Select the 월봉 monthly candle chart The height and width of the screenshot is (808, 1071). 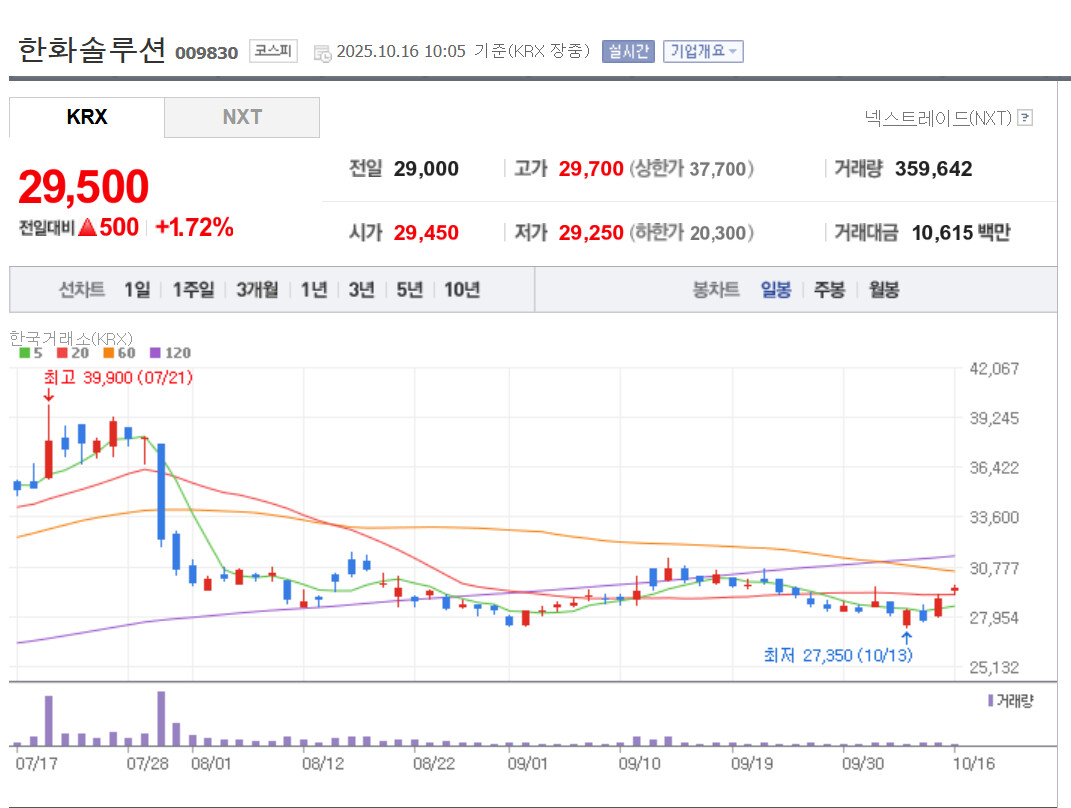(x=884, y=290)
